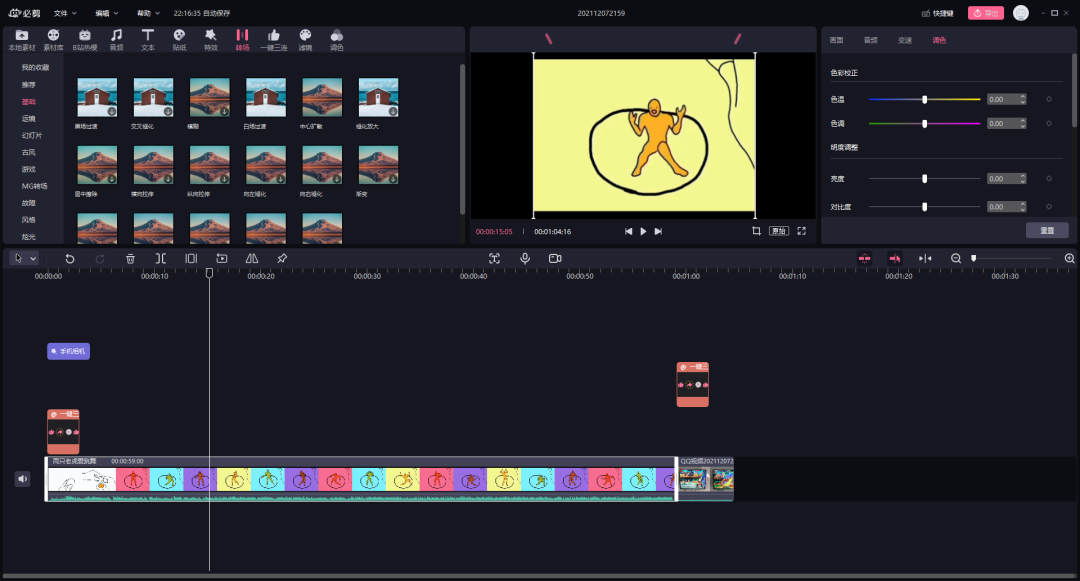Delete selected clip with trash icon

[x=130, y=258]
